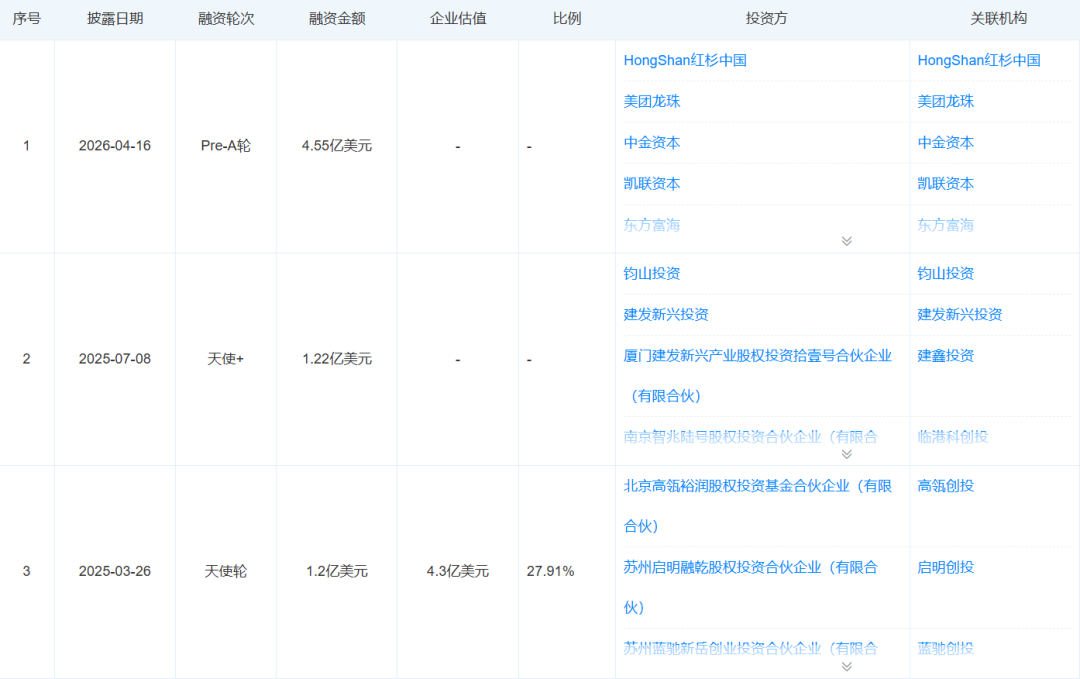Viewport: 1080px width, 679px height.
Task: Open 建发新兴投资 investor link
Action: pyautogui.click(x=666, y=315)
